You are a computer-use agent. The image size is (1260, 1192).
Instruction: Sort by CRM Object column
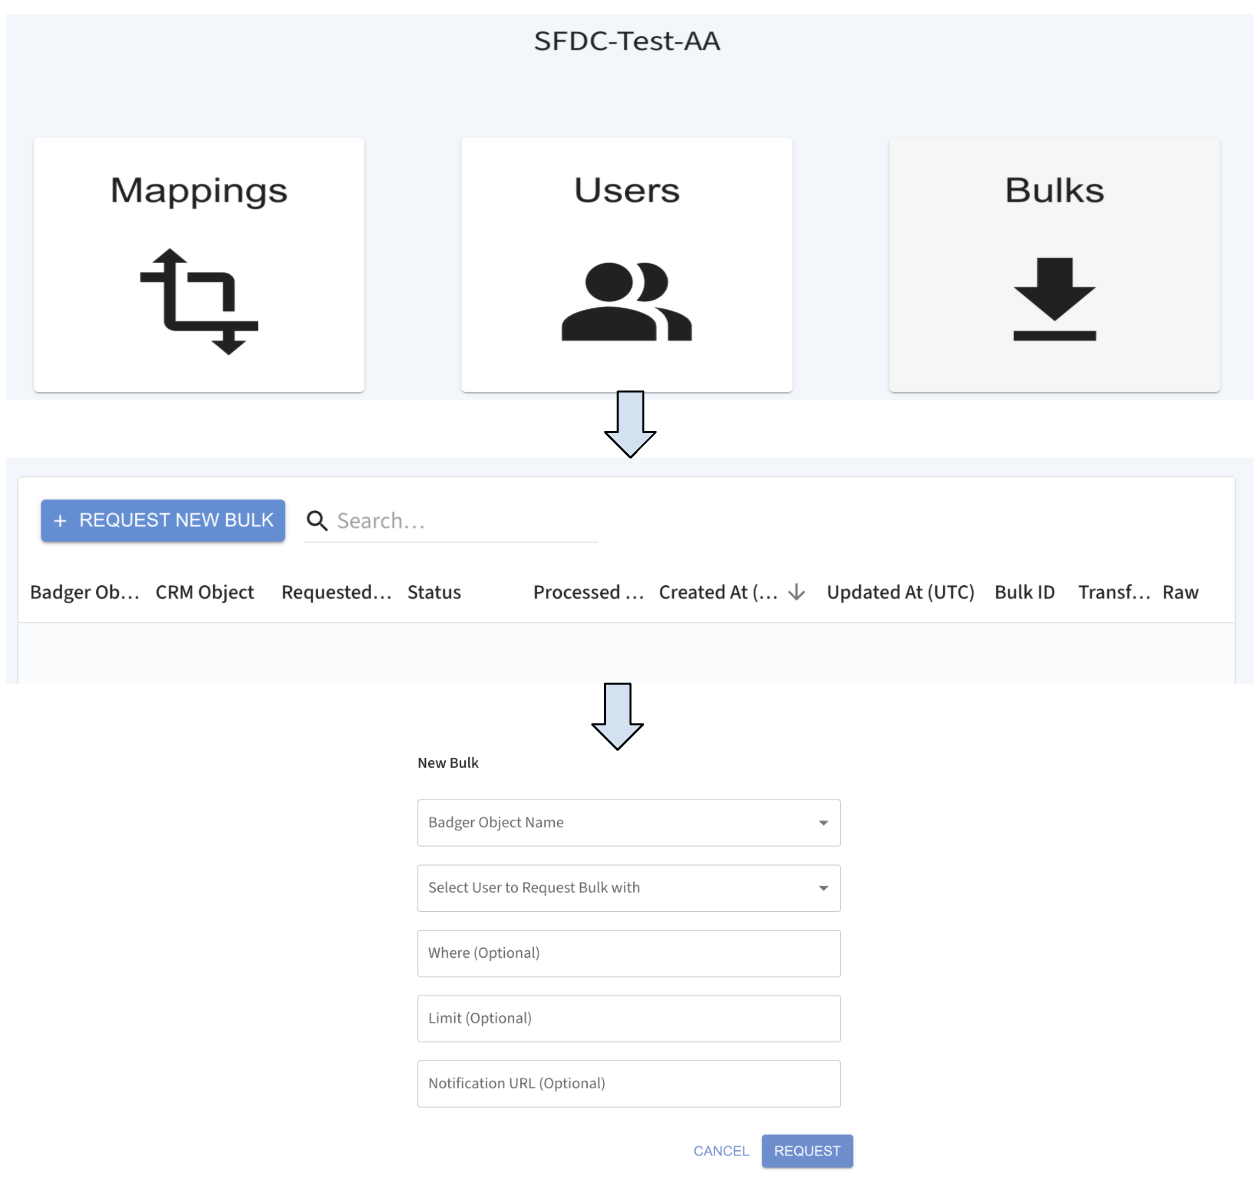(205, 592)
